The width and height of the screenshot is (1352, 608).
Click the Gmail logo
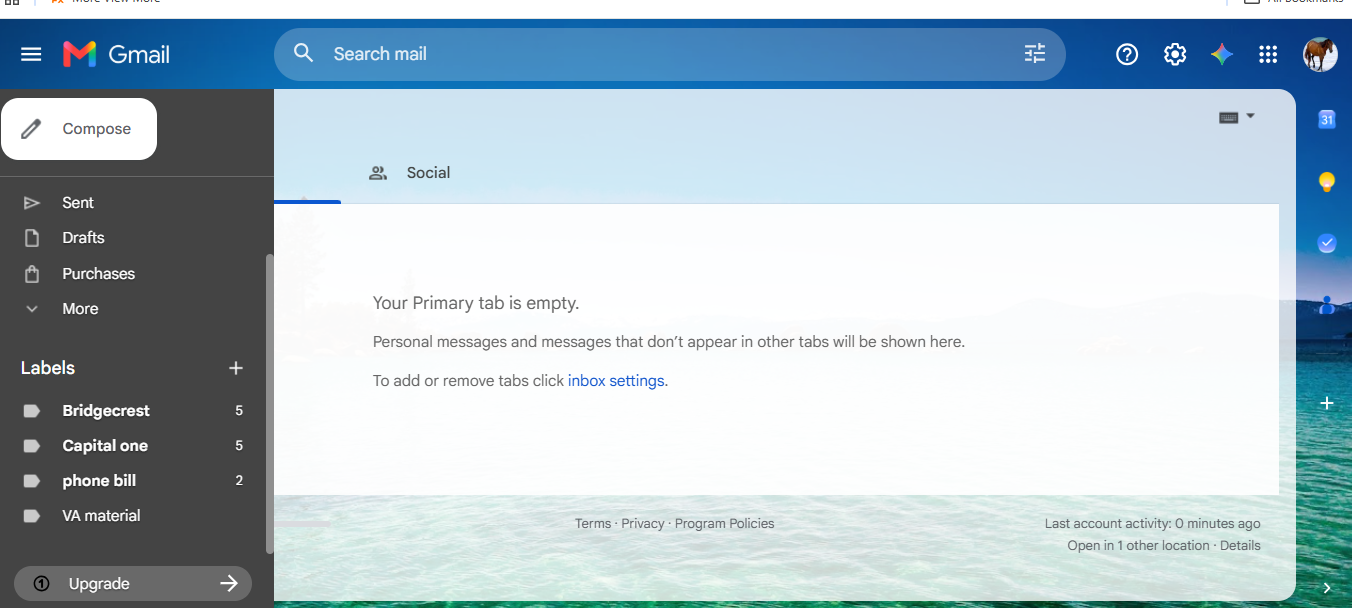[116, 54]
